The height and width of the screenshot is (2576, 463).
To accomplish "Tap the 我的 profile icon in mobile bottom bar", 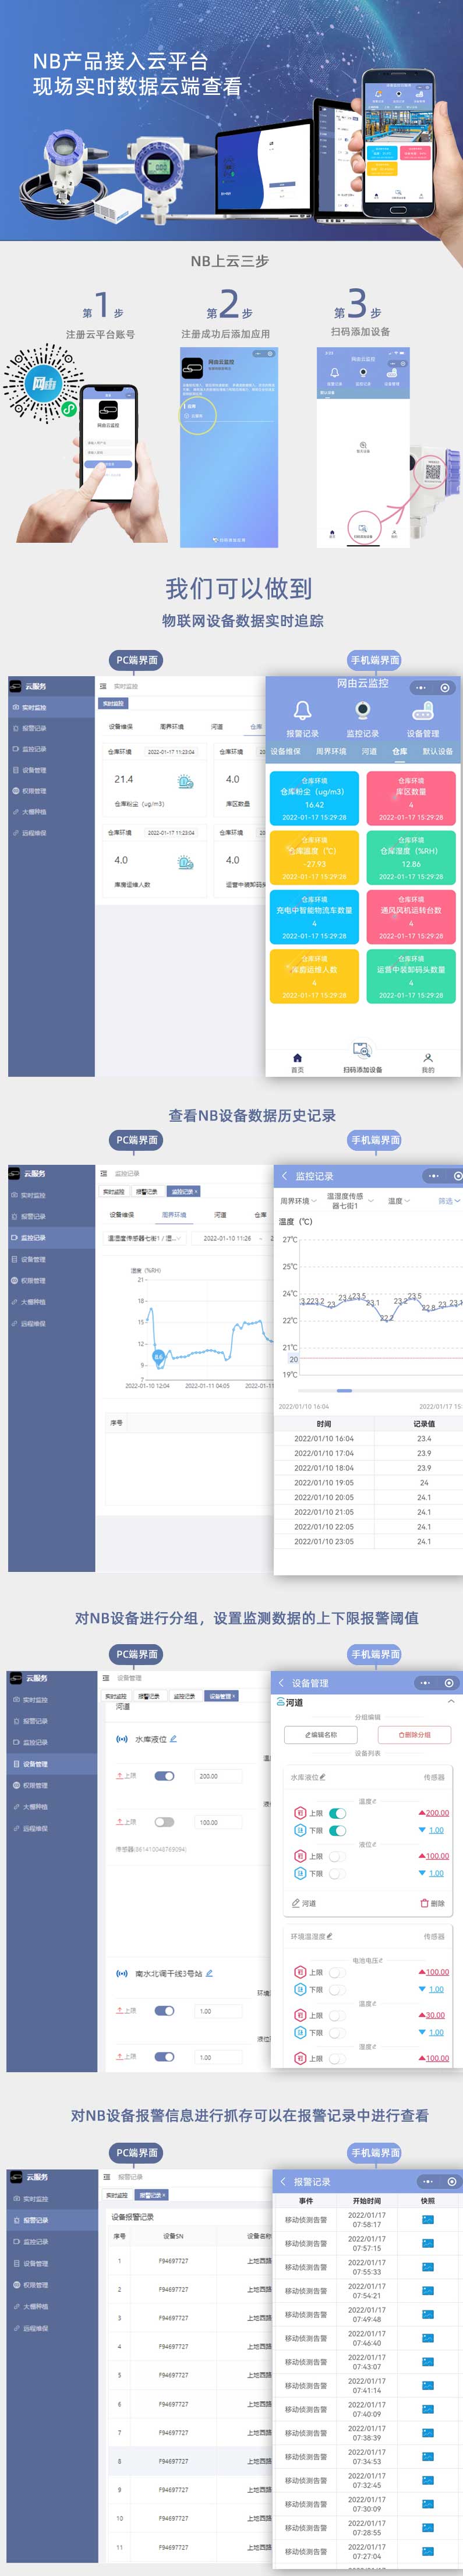I will pyautogui.click(x=427, y=1058).
